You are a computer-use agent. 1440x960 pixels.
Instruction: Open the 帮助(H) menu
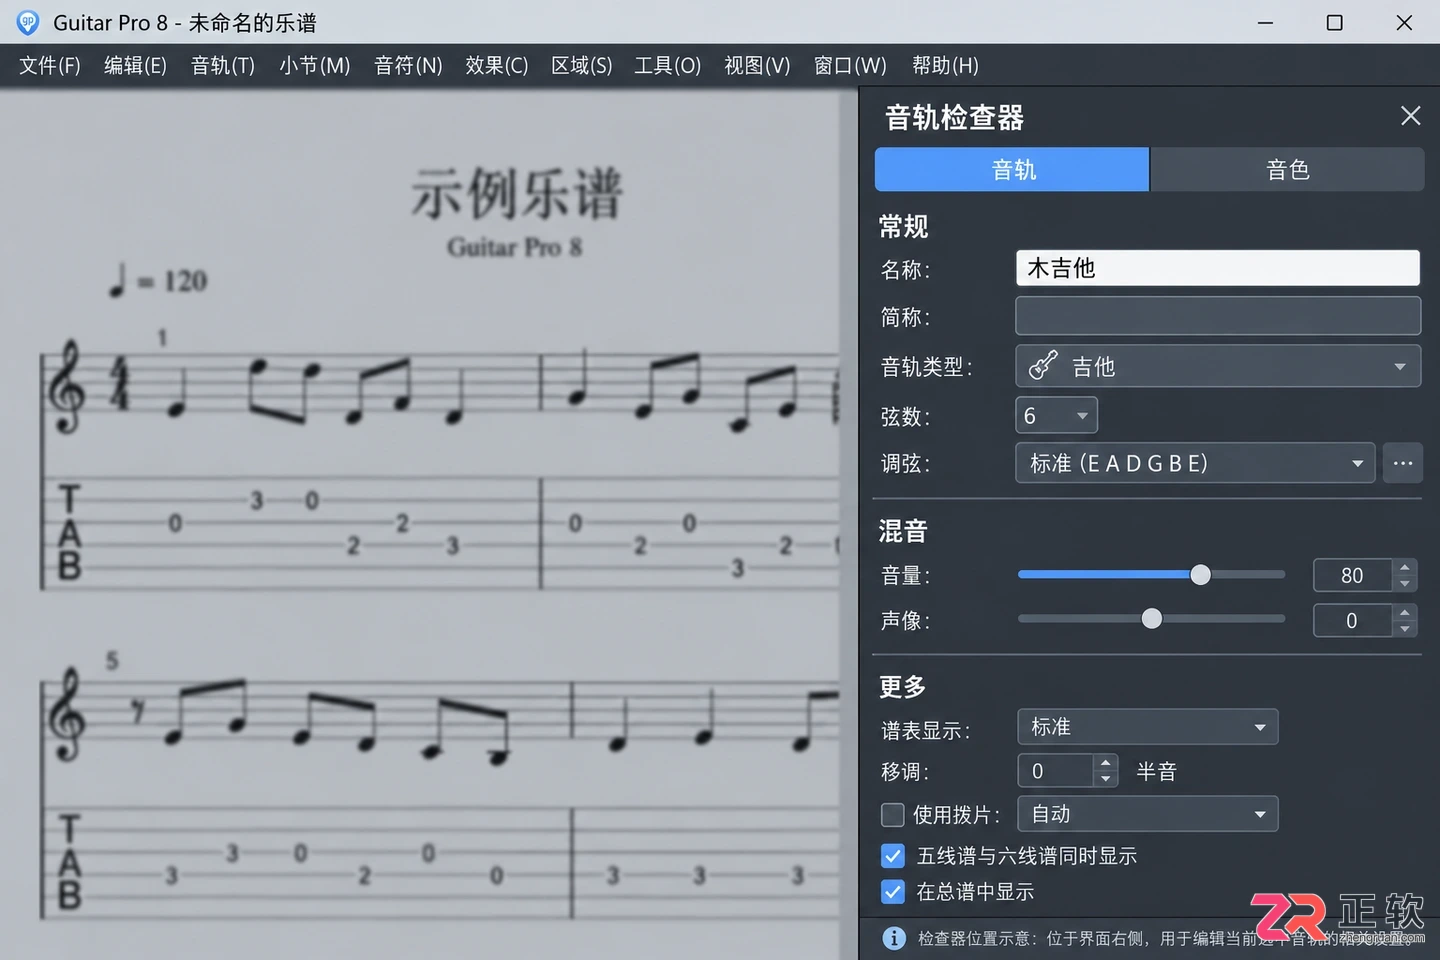click(945, 66)
